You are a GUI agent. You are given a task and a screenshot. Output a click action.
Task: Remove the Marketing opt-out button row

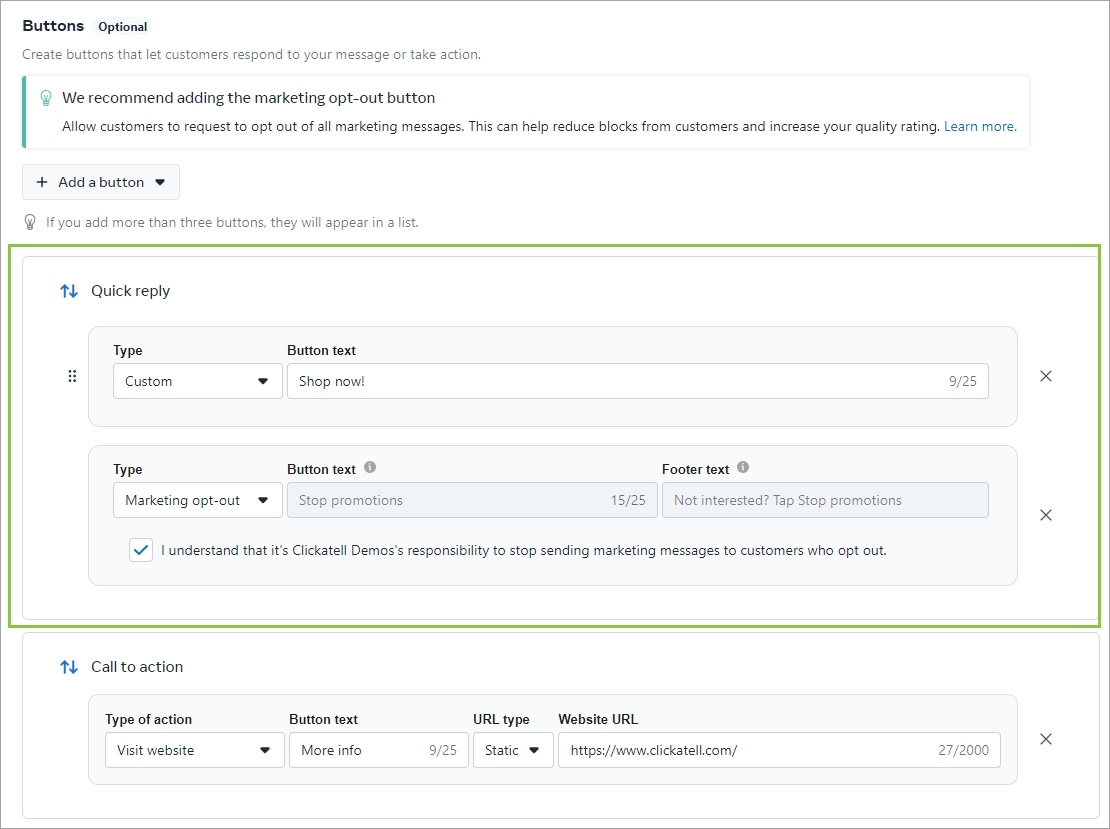(1046, 515)
